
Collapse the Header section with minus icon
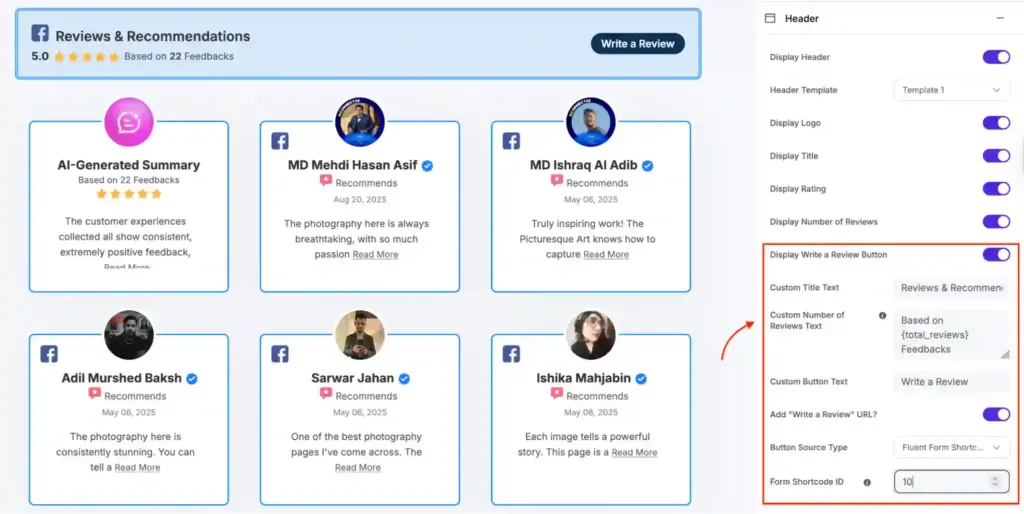coord(1000,18)
